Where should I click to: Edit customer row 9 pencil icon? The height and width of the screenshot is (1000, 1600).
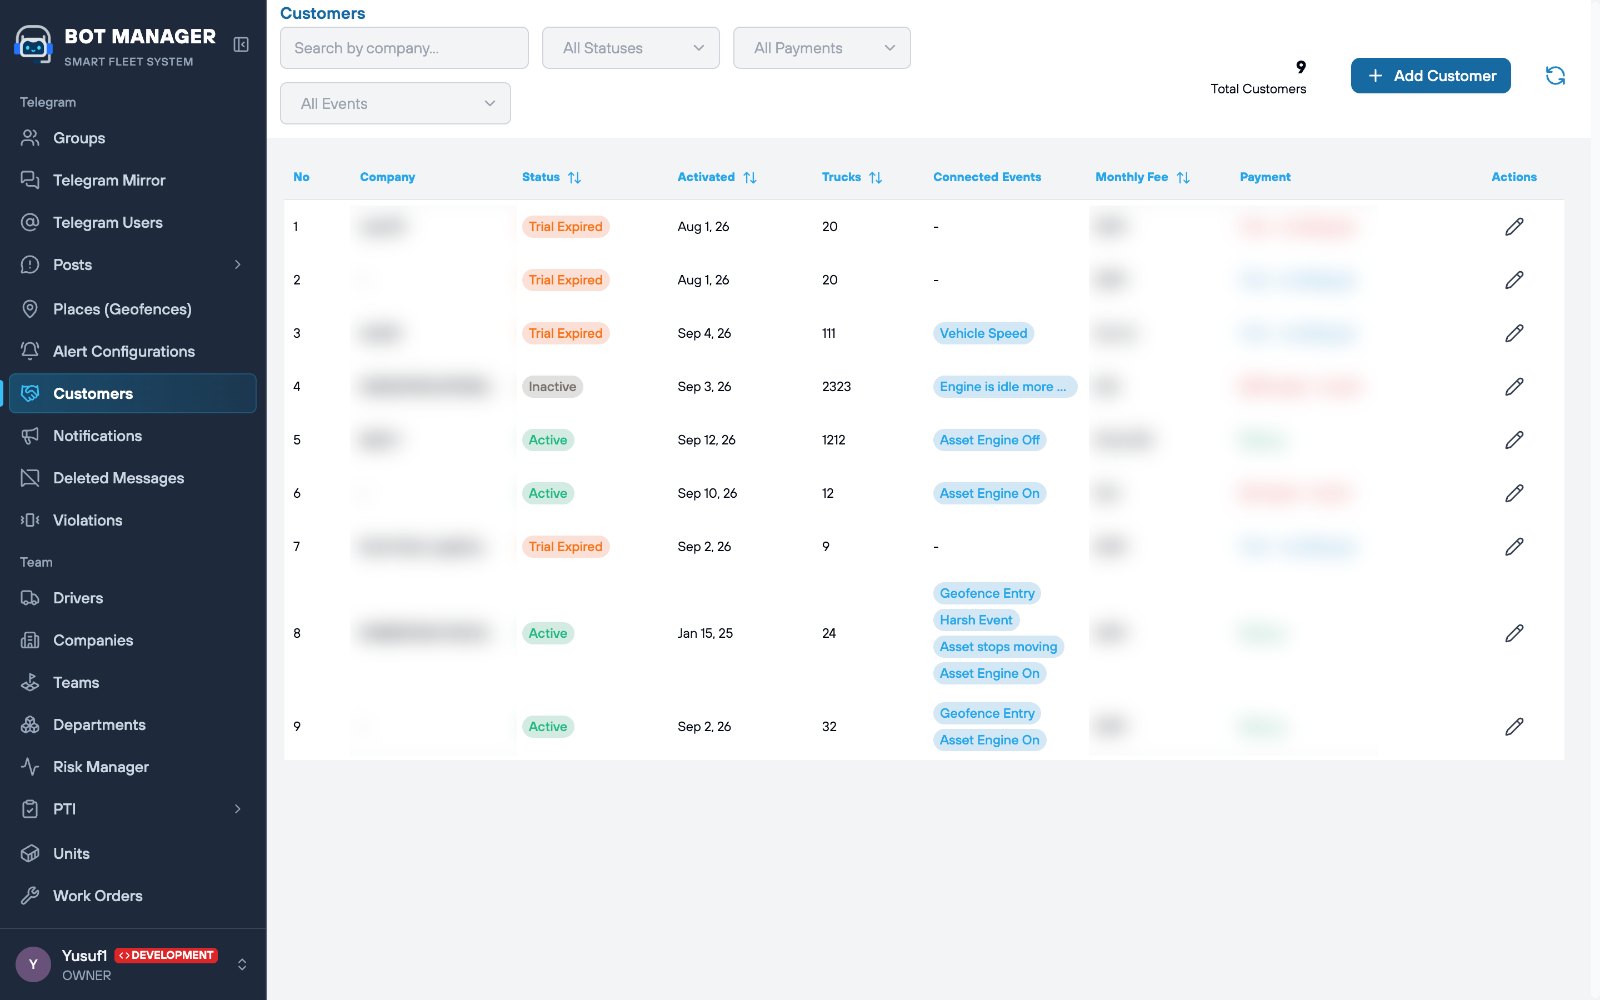(x=1514, y=727)
